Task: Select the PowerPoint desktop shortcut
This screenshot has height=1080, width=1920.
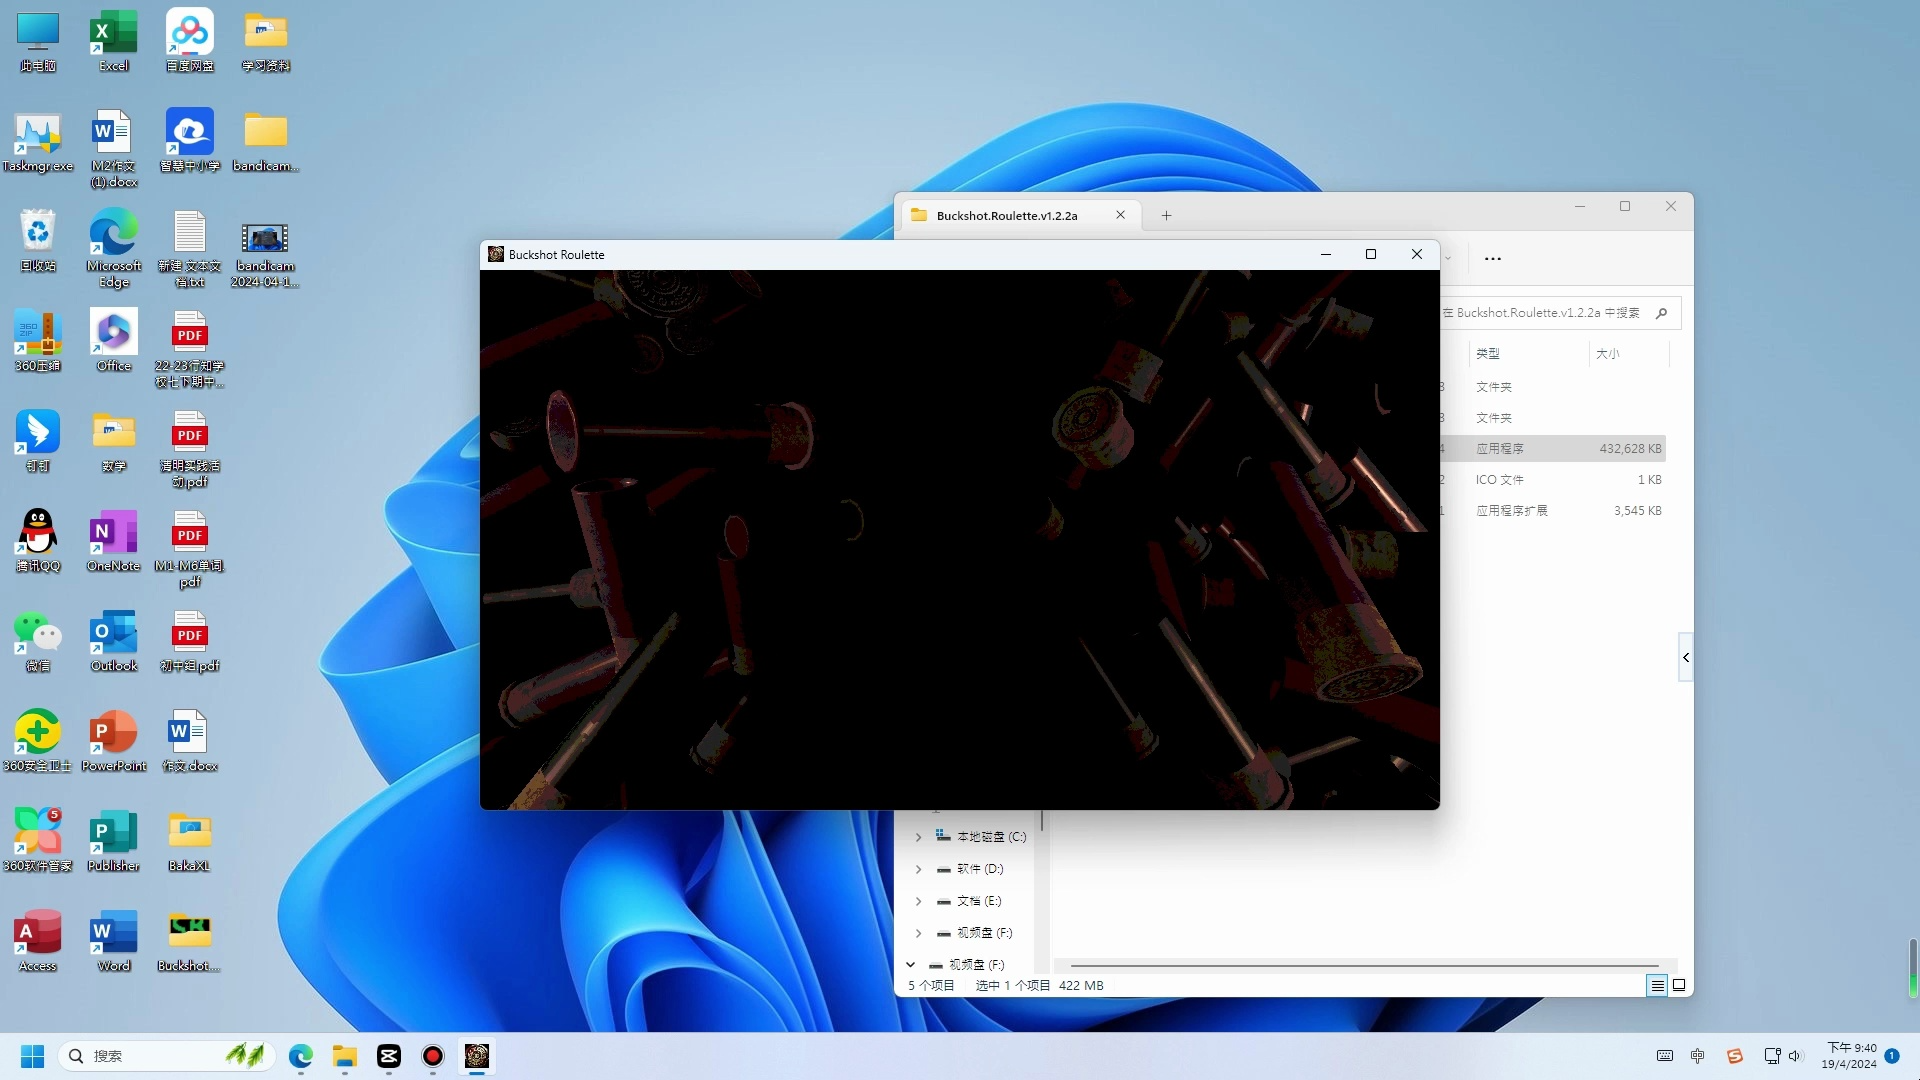Action: pos(114,741)
